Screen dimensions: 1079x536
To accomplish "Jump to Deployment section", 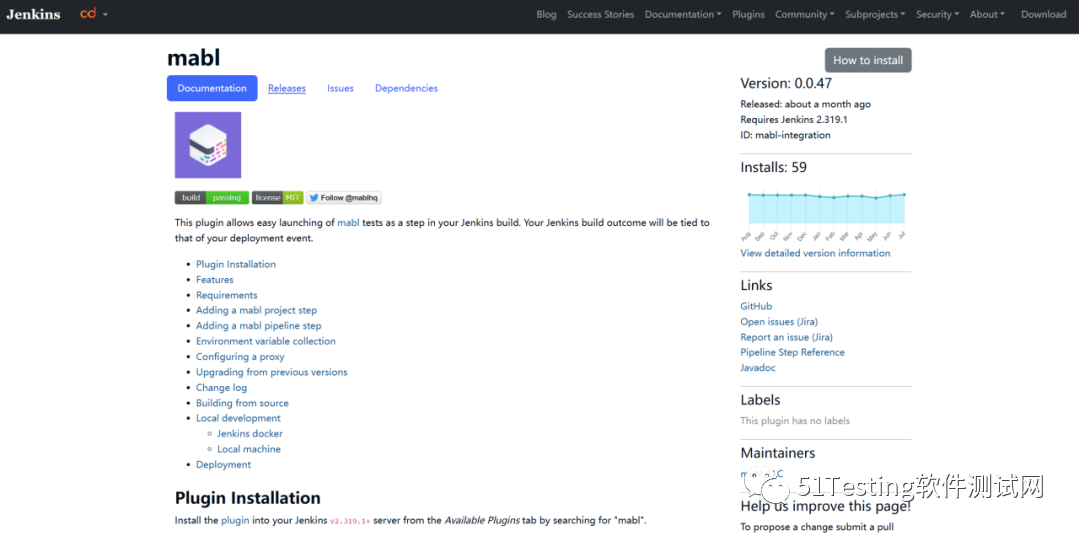I will coord(224,464).
